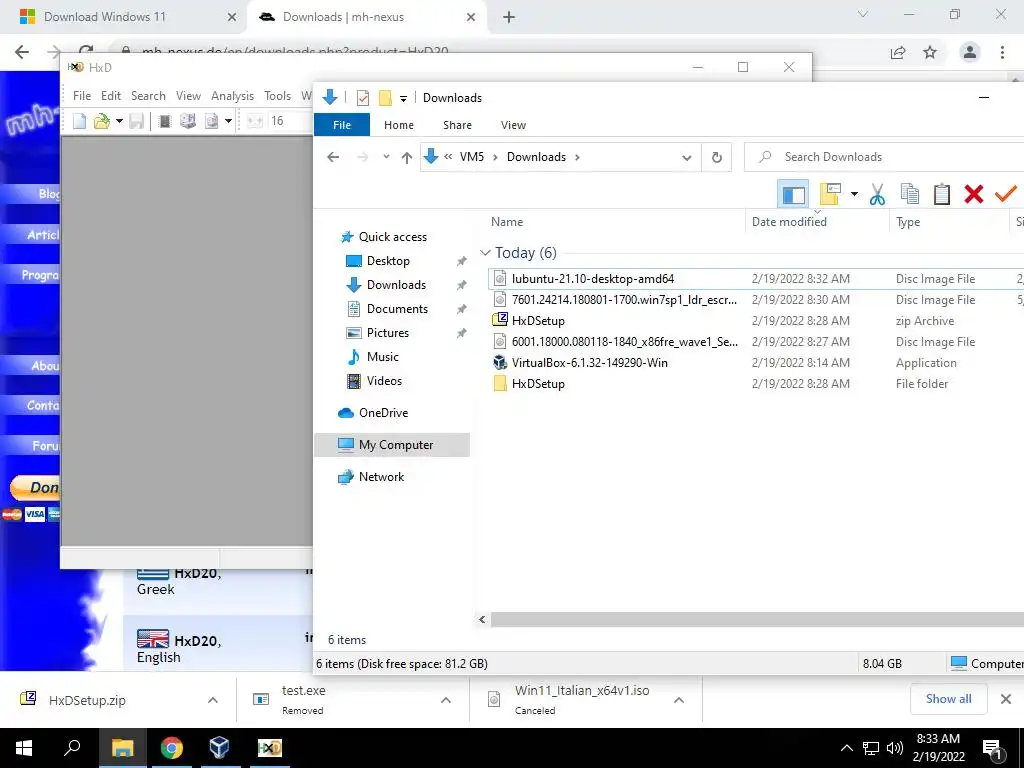Collapse the Today (6) group
Screen dimensions: 1024x768
485,253
